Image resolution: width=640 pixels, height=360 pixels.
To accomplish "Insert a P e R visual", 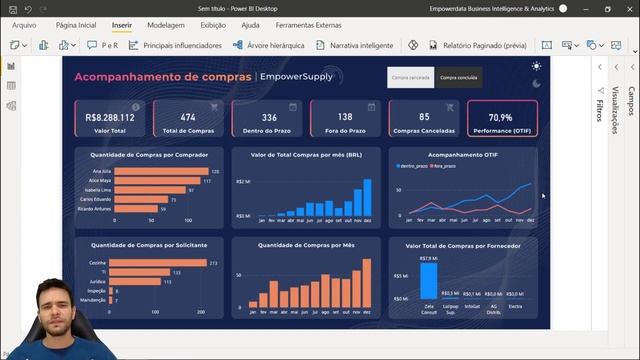I will pos(102,45).
